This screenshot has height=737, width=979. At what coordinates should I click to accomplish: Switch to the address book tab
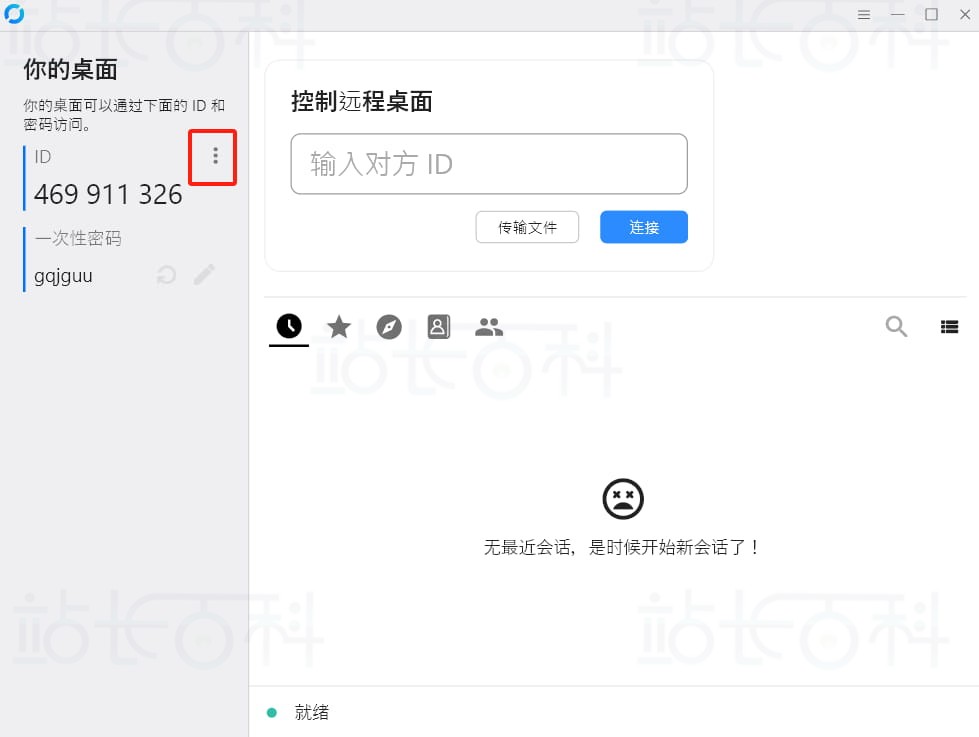438,326
